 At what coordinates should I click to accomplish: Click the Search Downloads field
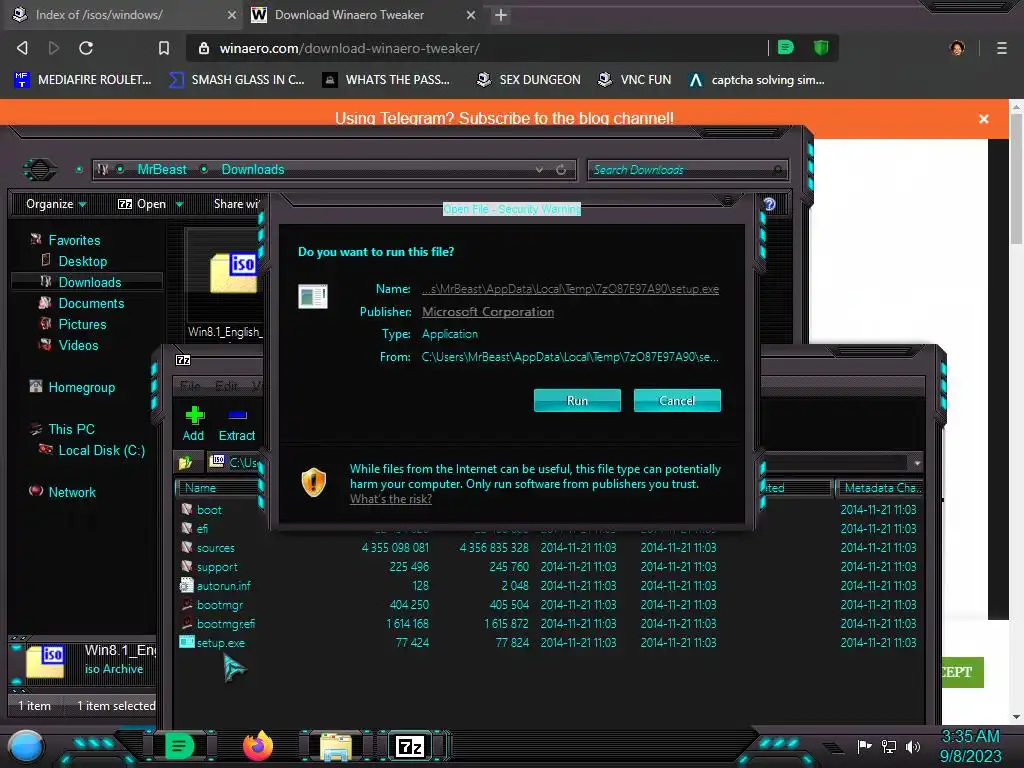pos(688,170)
